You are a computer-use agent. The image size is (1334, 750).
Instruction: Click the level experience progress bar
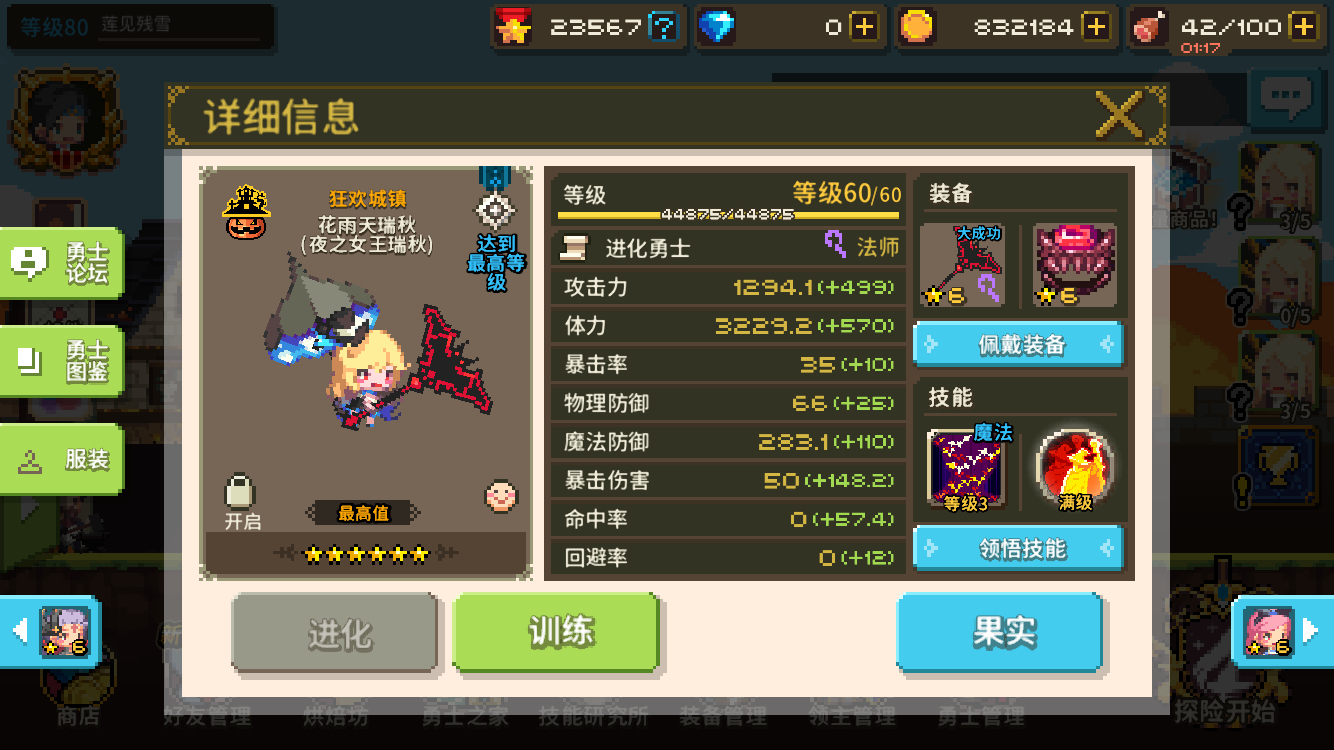coord(728,214)
